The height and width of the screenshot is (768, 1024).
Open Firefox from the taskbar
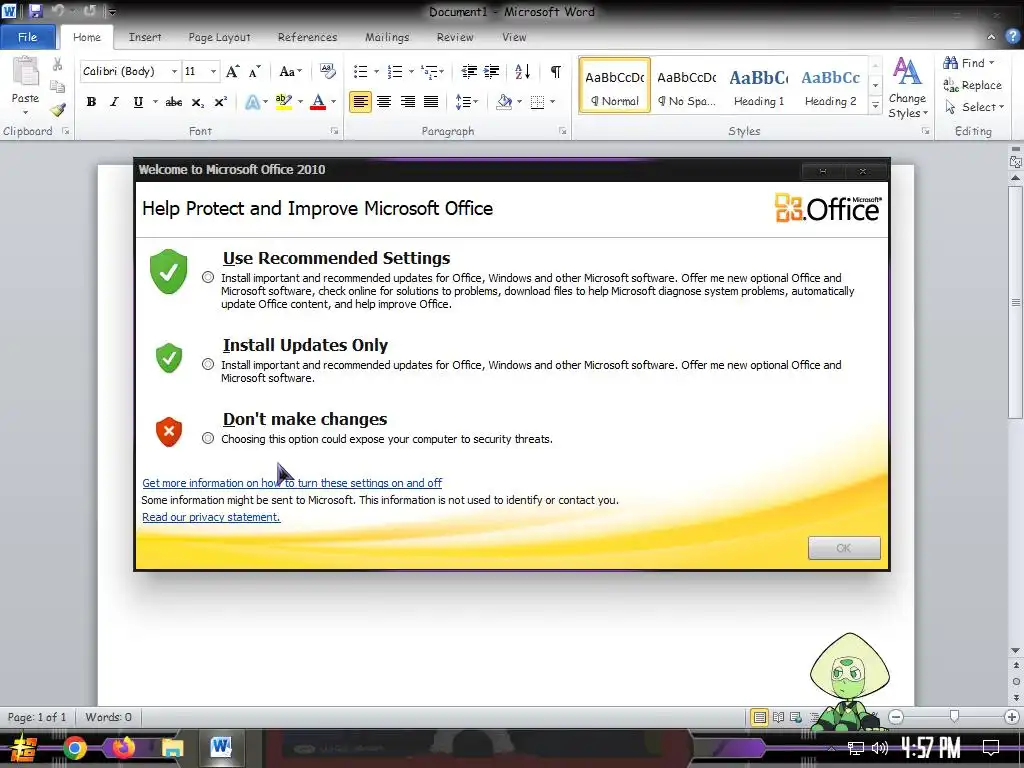tap(123, 747)
